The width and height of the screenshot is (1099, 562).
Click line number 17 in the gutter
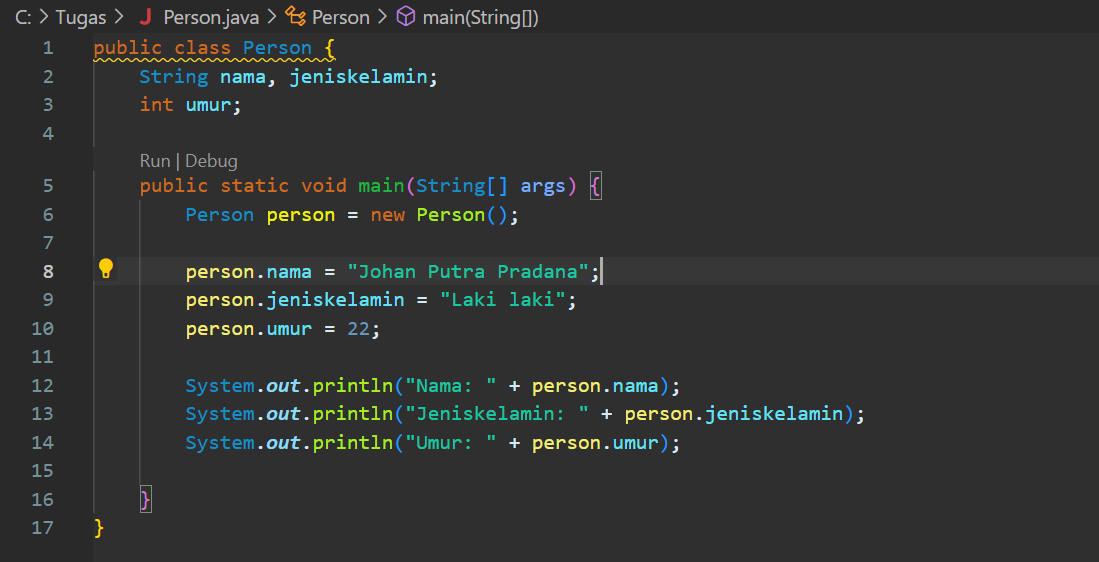(x=43, y=527)
